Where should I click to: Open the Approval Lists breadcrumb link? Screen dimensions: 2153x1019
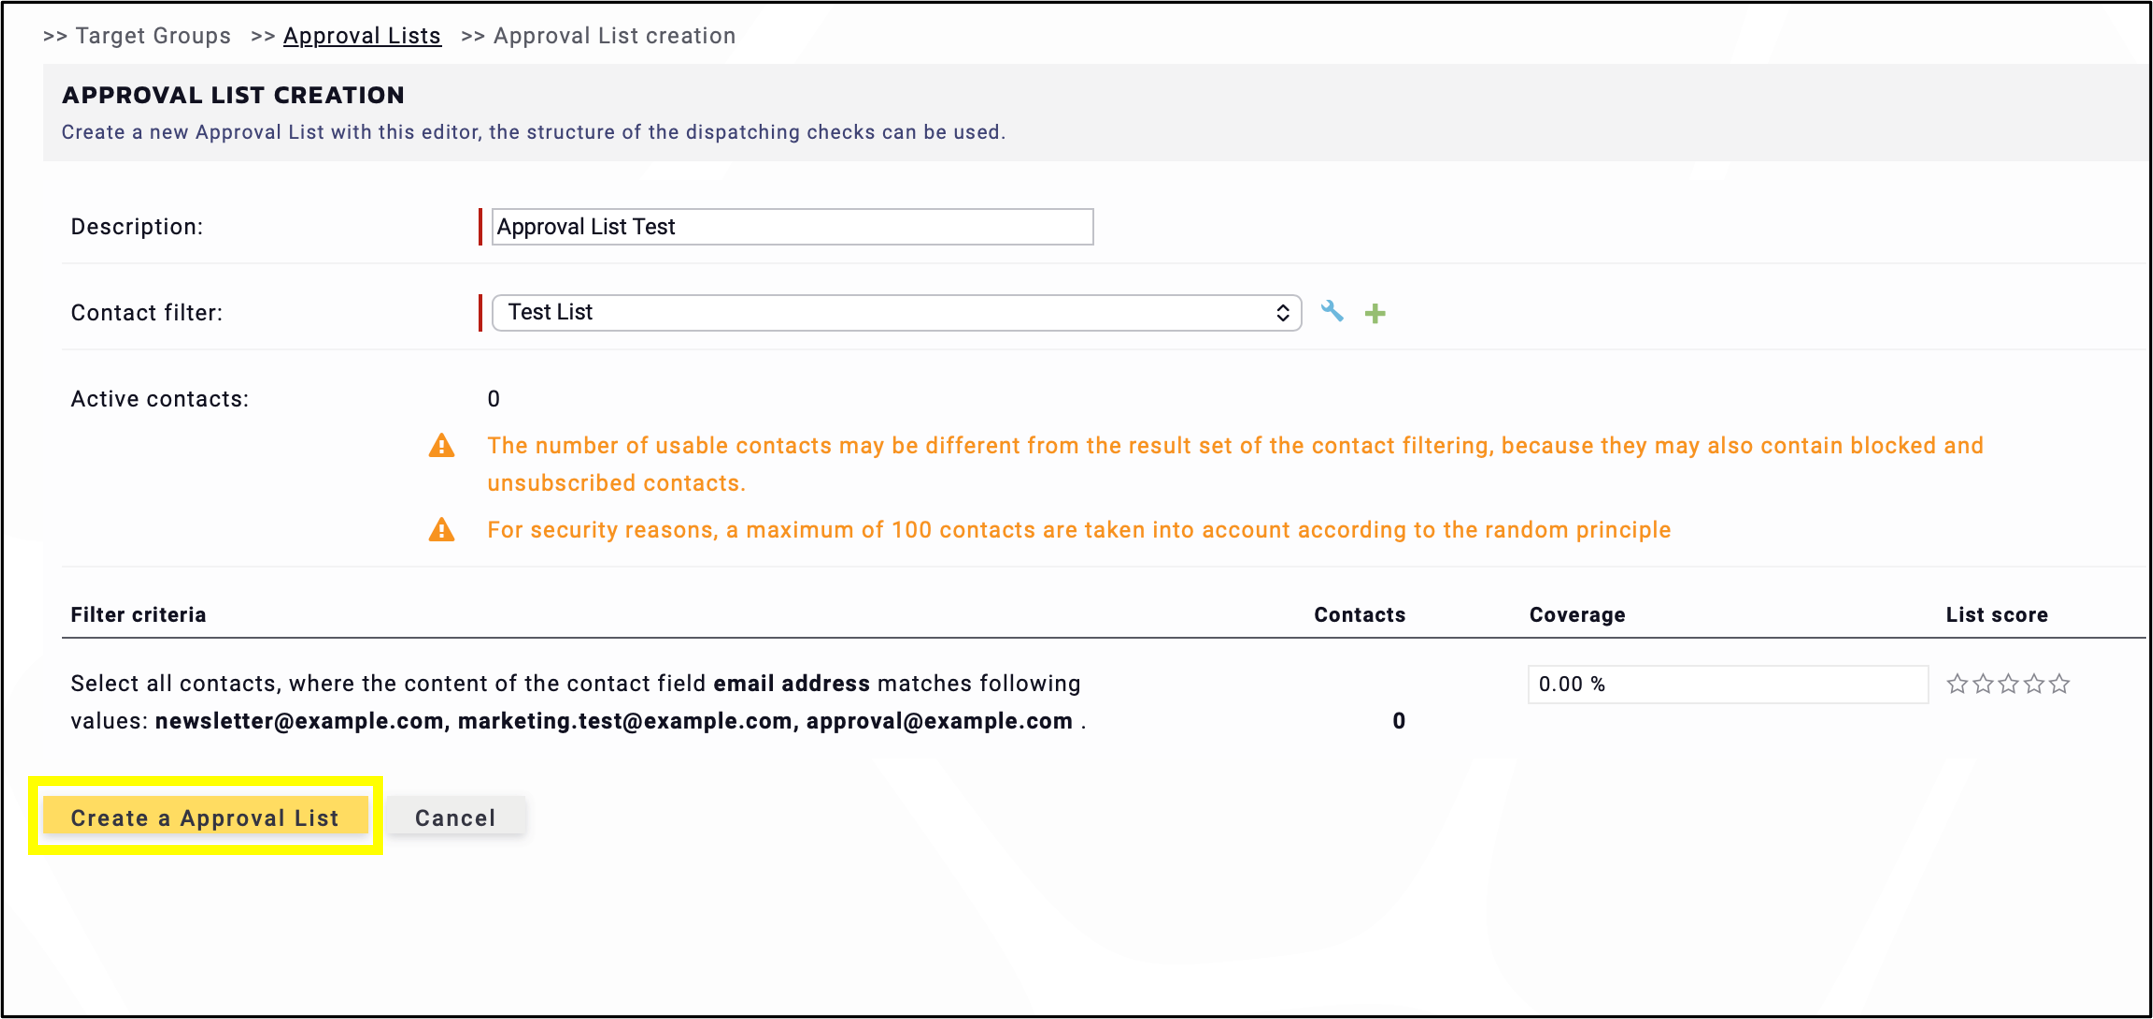pos(362,36)
